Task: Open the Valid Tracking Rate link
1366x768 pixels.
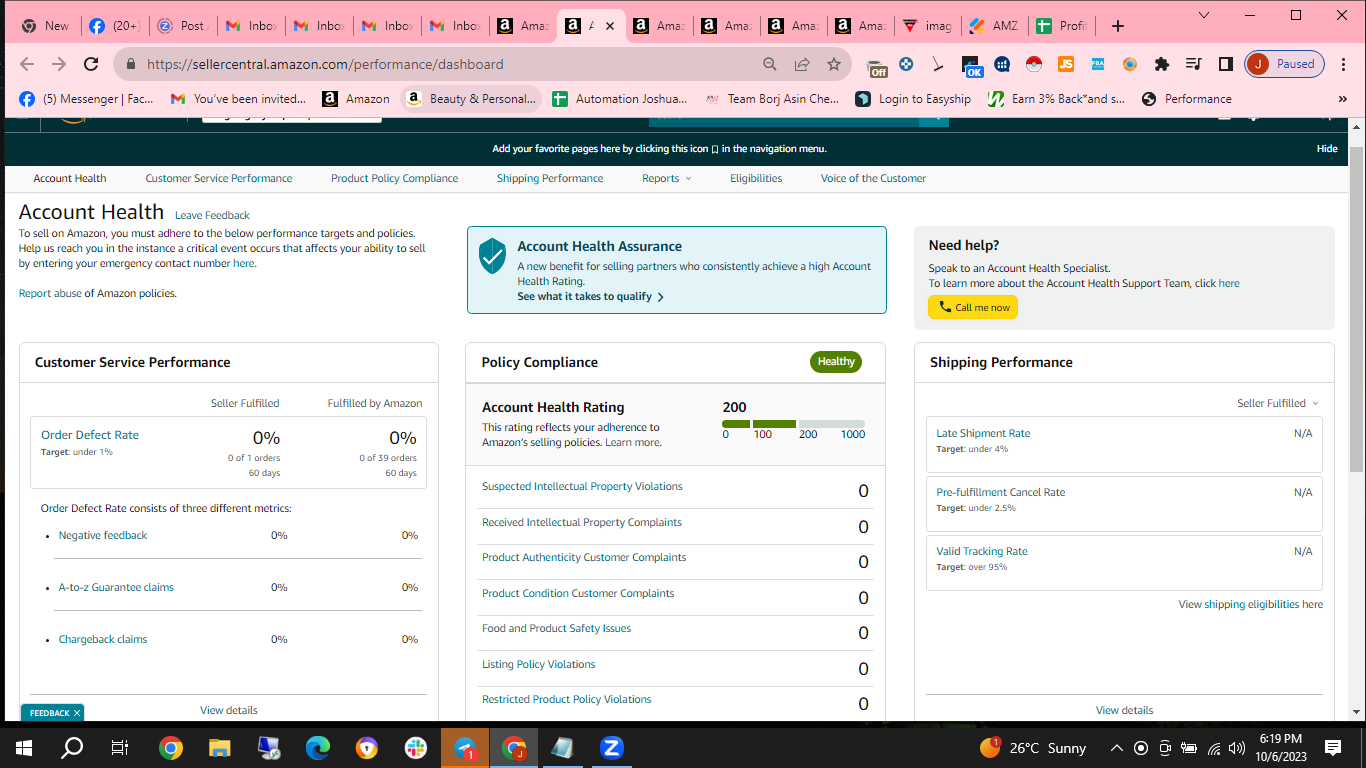Action: (982, 552)
